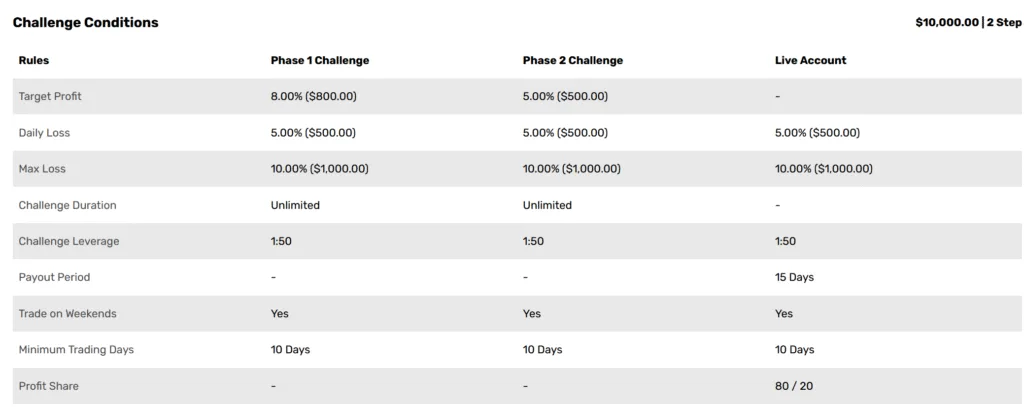This screenshot has width=1024, height=407.
Task: Select the Phase 1 Challenge column header
Action: pos(320,60)
